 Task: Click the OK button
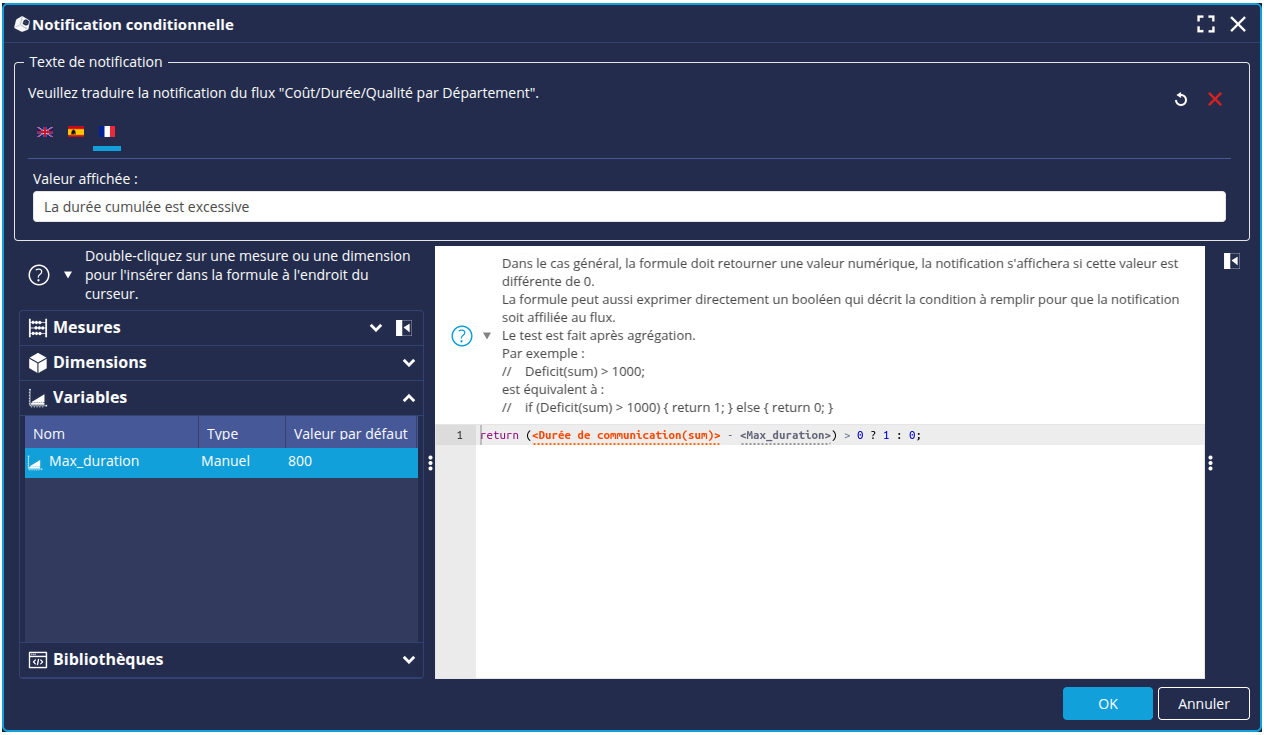[x=1107, y=704]
